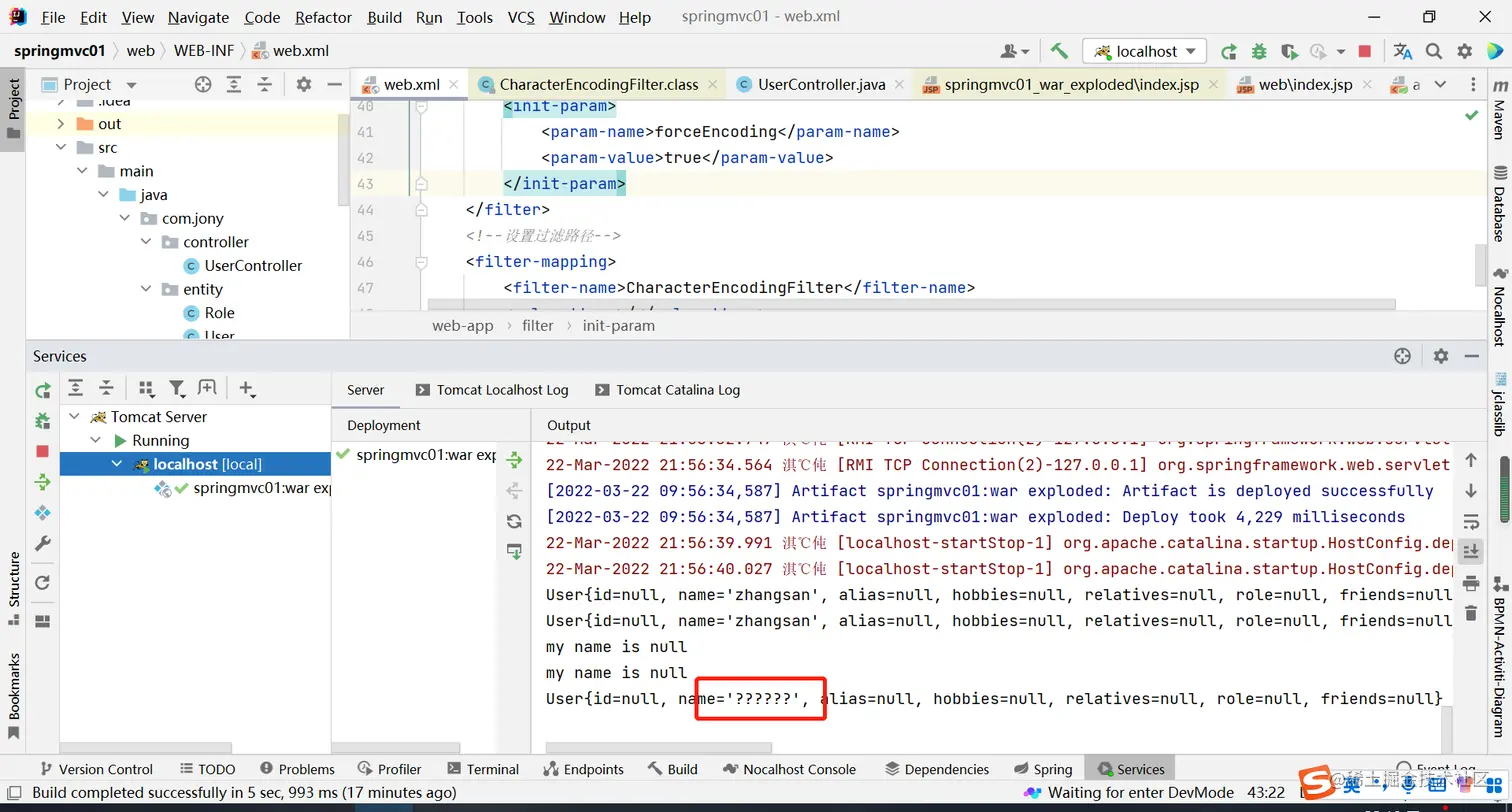Screen dimensions: 1512x812
Task: Show the hidden editor tabs chevron
Action: click(x=1441, y=85)
